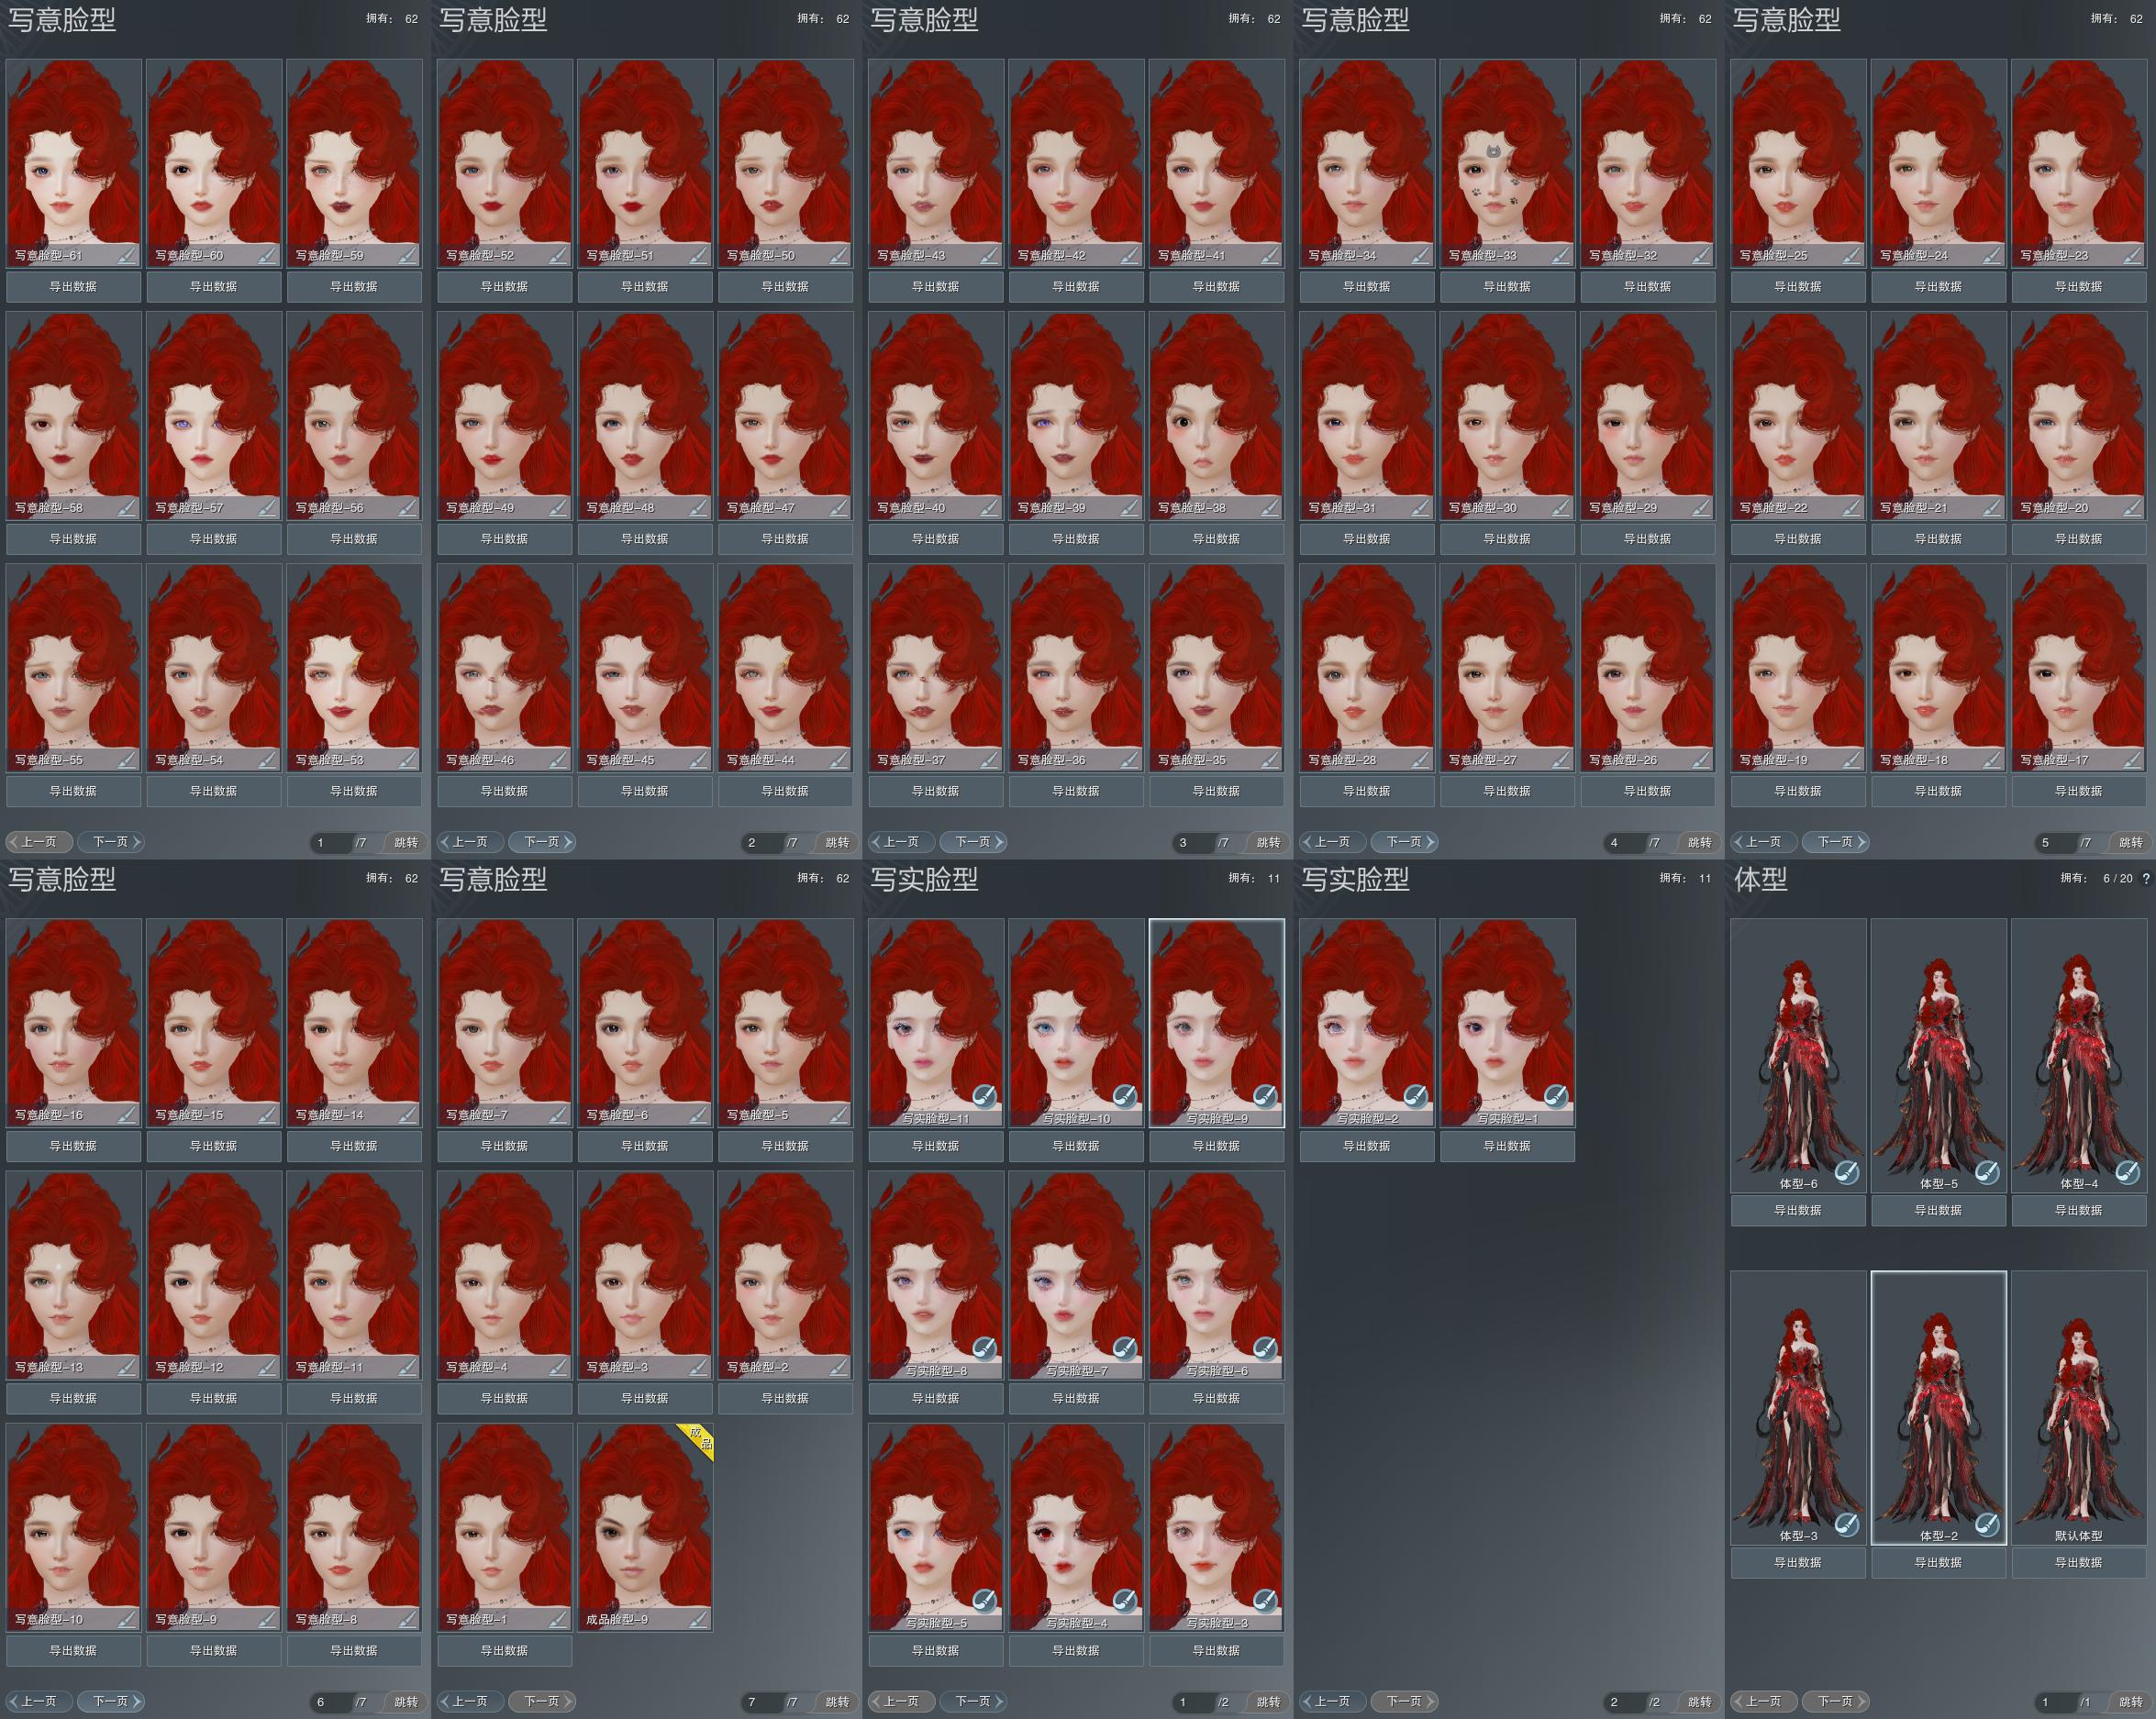
Task: Click the round brush icon on 写实脸型-11
Action: pos(985,1096)
